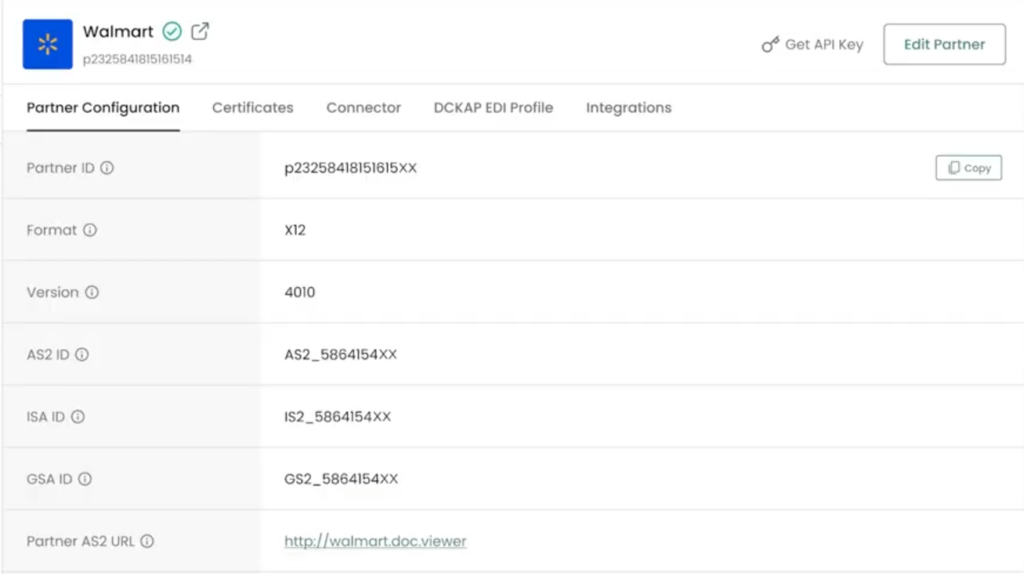This screenshot has width=1024, height=574.
Task: Click the Partner AS2 URL info icon
Action: point(147,541)
